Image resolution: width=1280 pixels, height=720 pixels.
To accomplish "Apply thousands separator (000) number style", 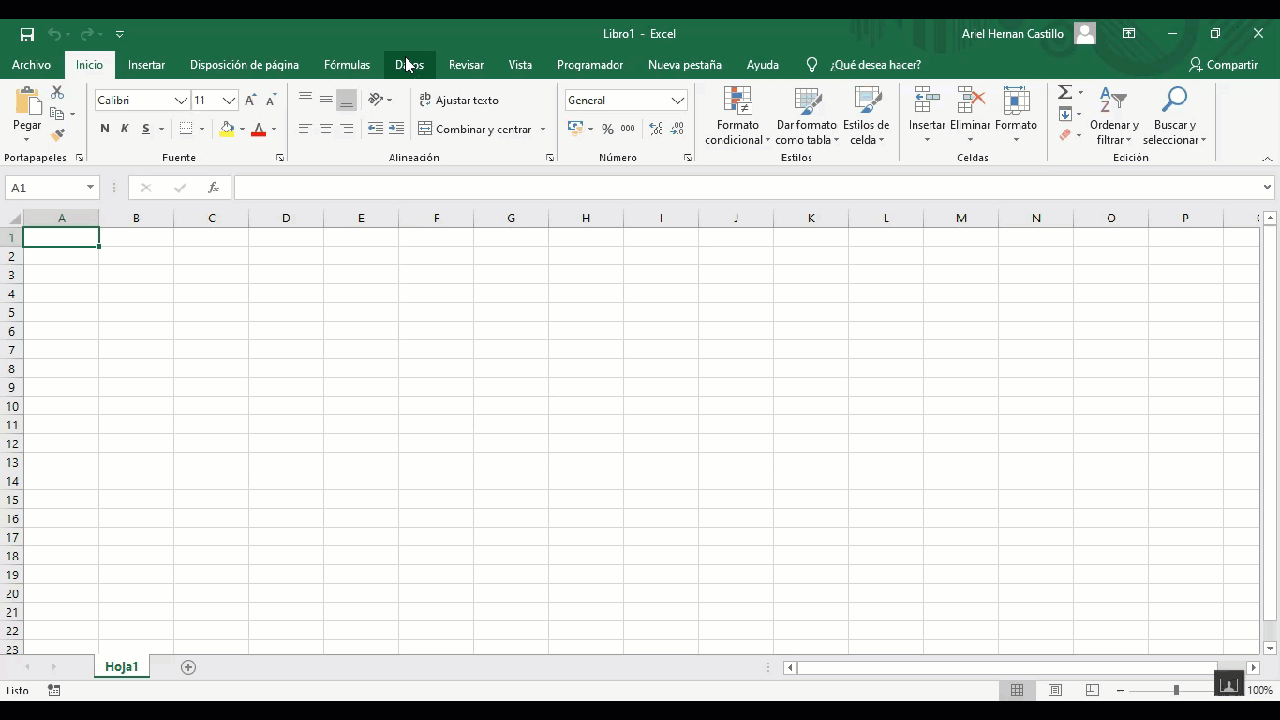I will pos(627,129).
